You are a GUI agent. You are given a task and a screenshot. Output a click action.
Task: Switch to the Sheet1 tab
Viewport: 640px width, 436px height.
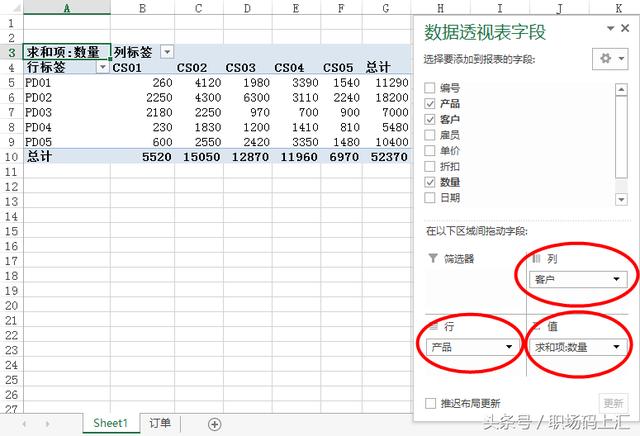[110, 423]
